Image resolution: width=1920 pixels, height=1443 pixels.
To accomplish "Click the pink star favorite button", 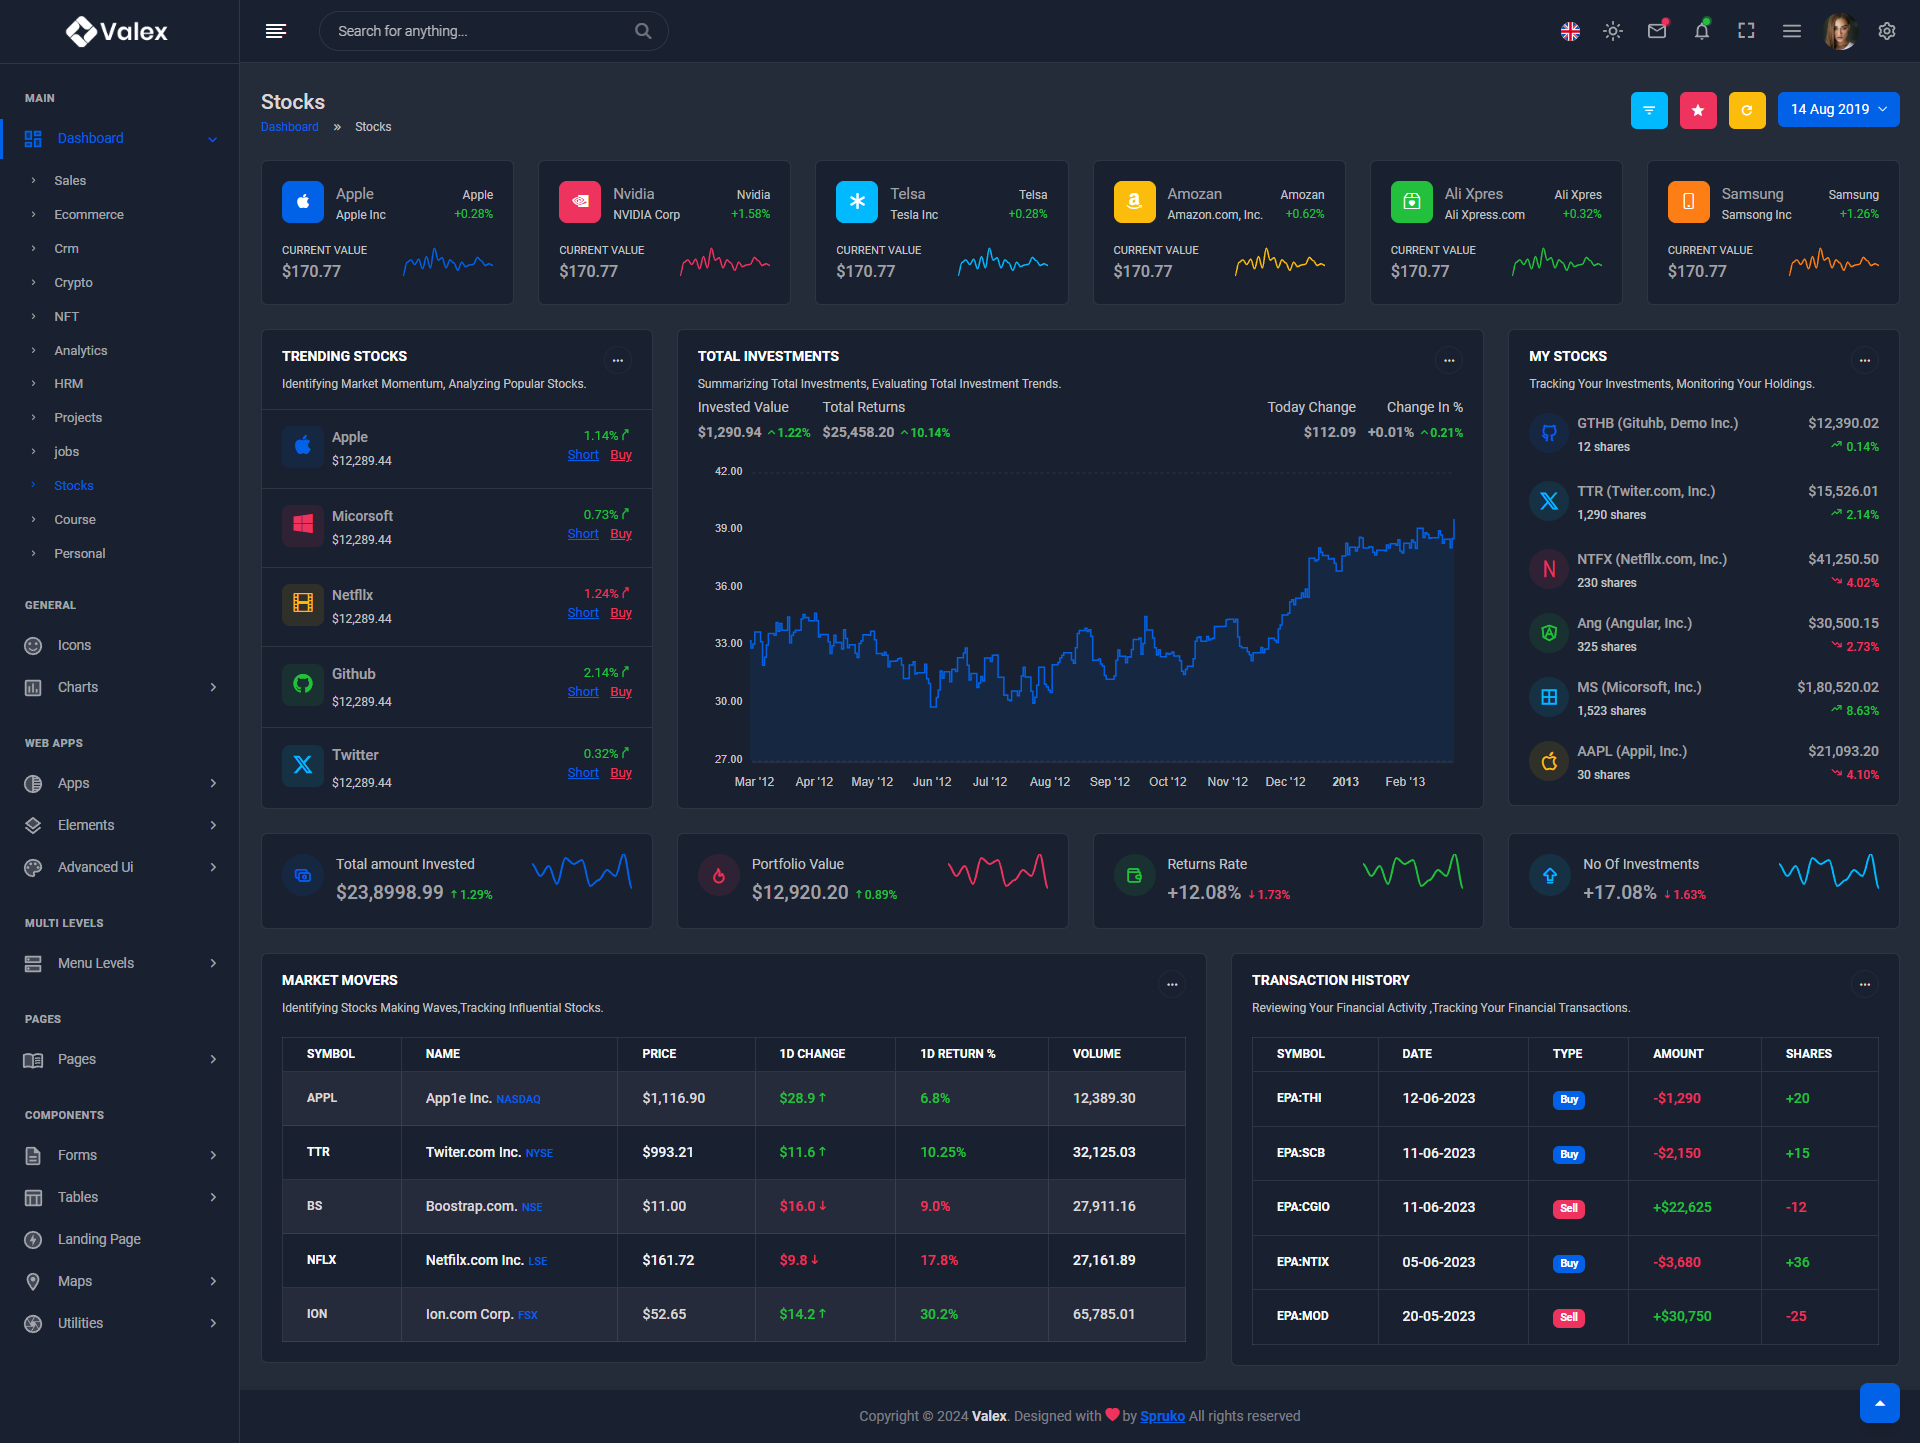I will tap(1698, 110).
